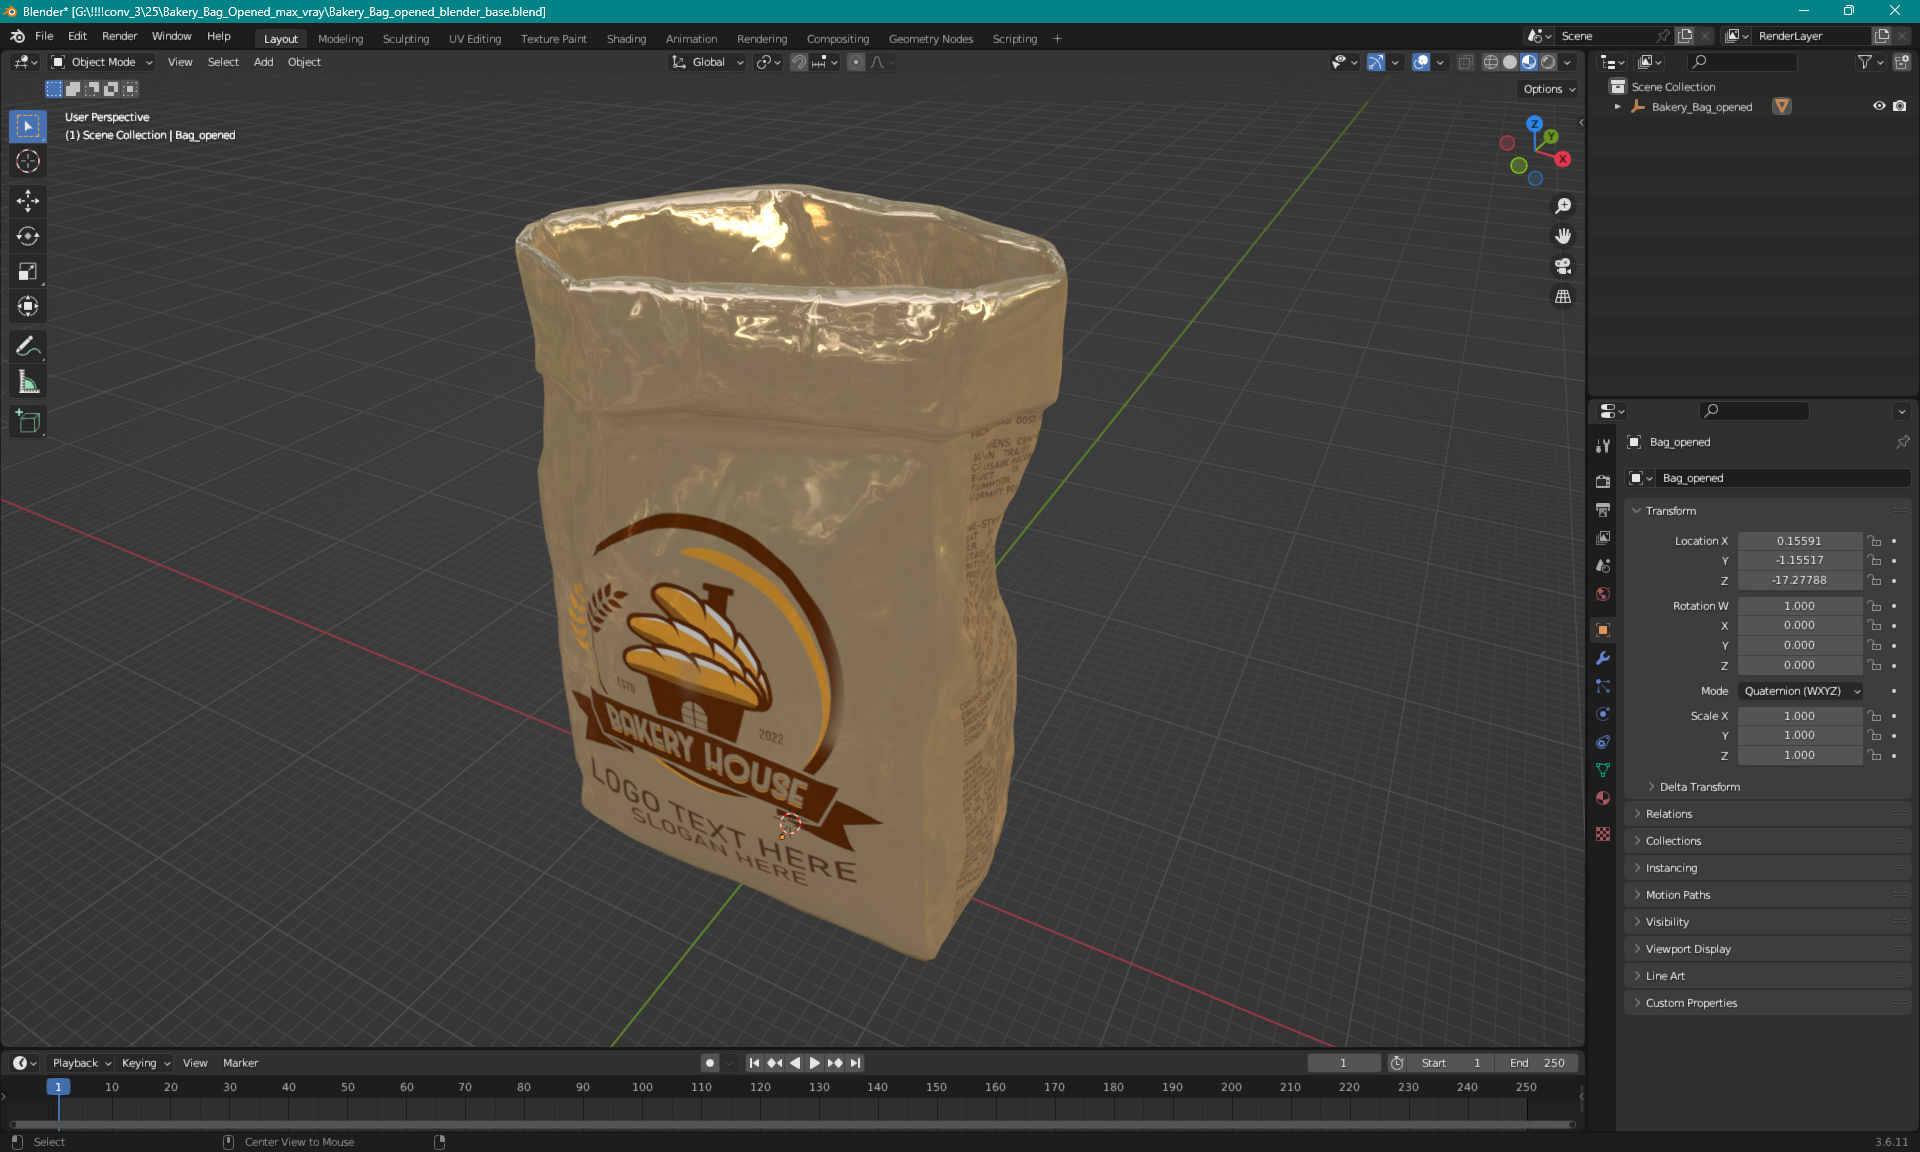The height and width of the screenshot is (1152, 1920).
Task: Open the Modifier properties wrench tab
Action: [1603, 658]
